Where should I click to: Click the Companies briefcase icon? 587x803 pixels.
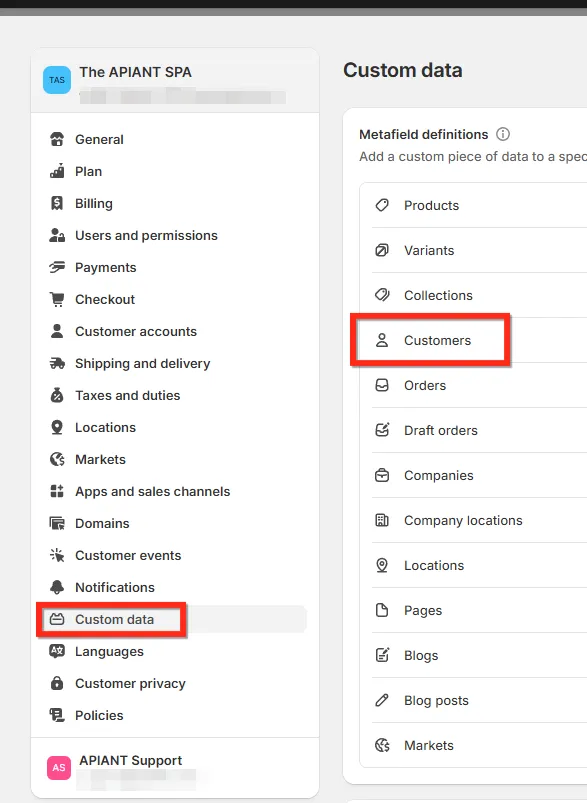click(x=382, y=475)
